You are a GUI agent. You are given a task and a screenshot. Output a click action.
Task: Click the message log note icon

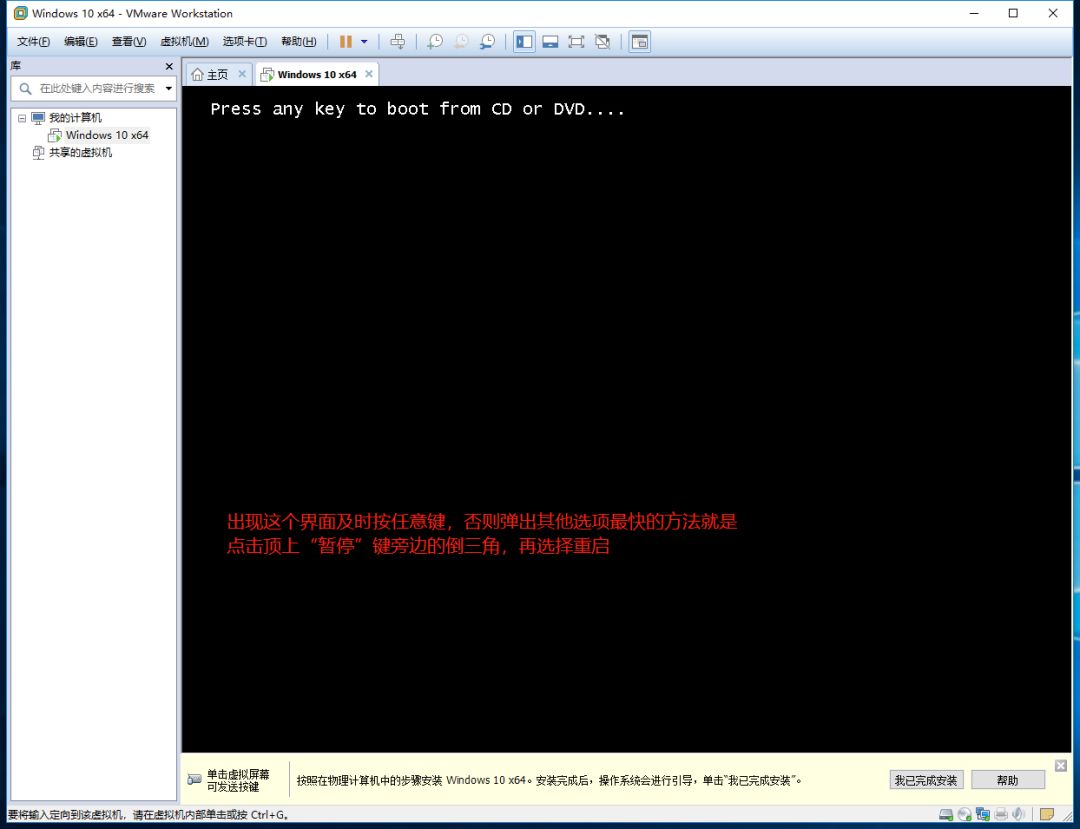pos(1047,815)
